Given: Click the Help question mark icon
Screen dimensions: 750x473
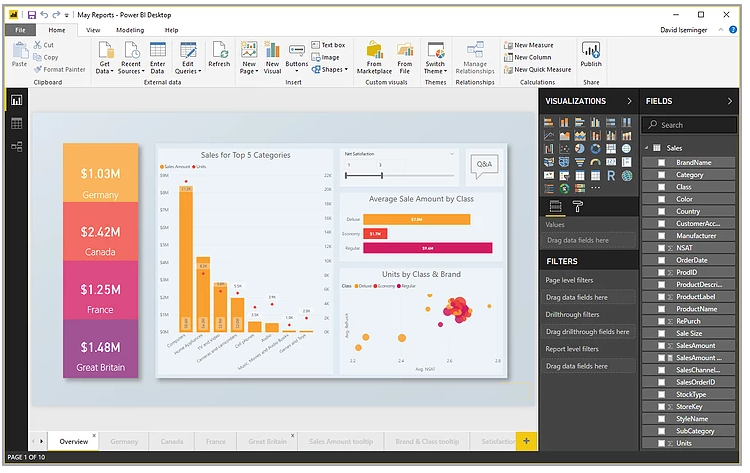Looking at the screenshot, I should click(x=732, y=30).
